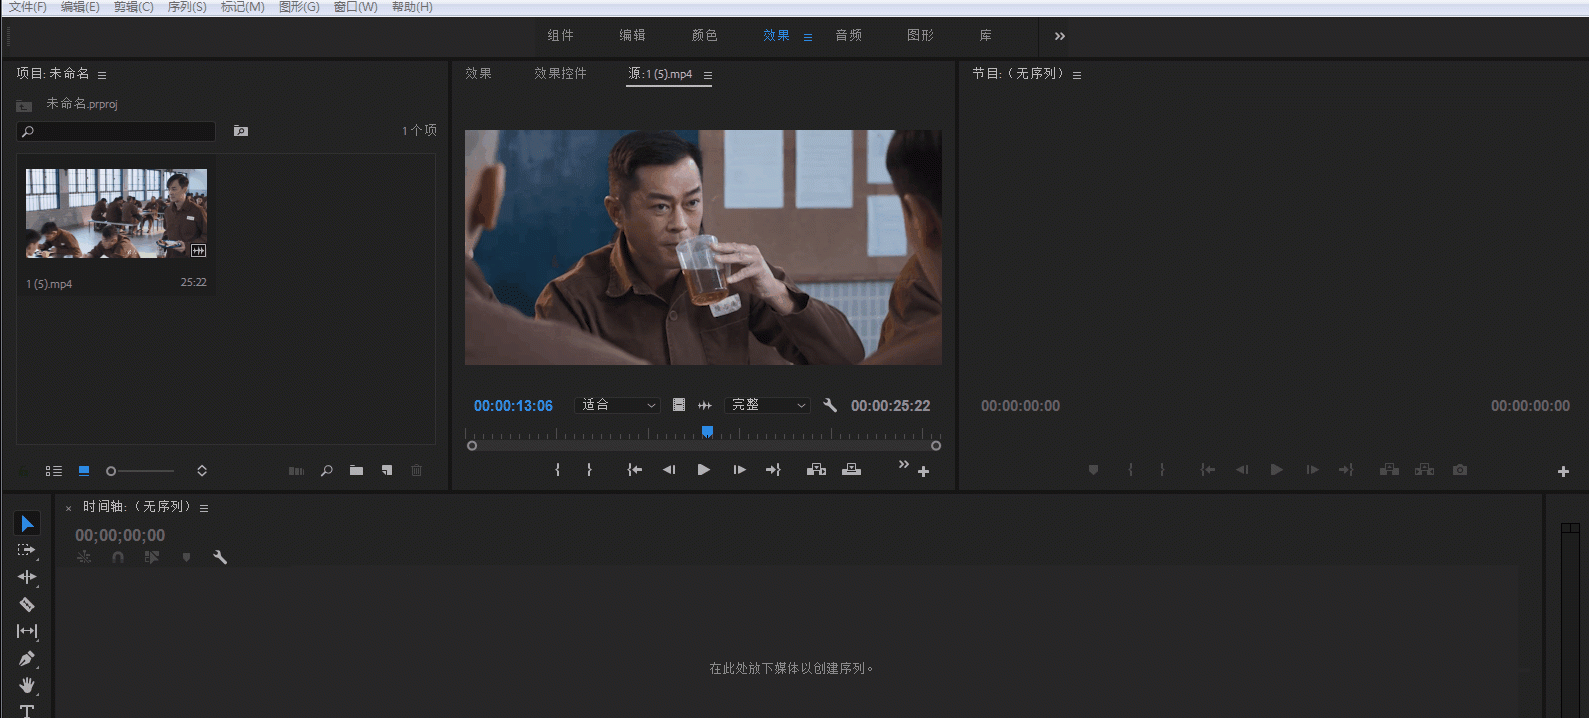1589x718 pixels.
Task: Play the source clip
Action: point(704,470)
